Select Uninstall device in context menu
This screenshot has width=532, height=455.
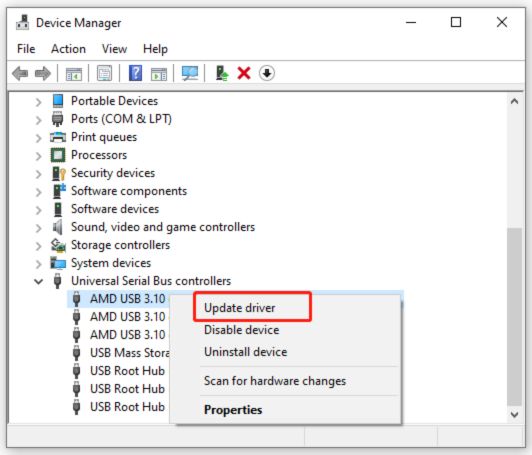coord(246,352)
